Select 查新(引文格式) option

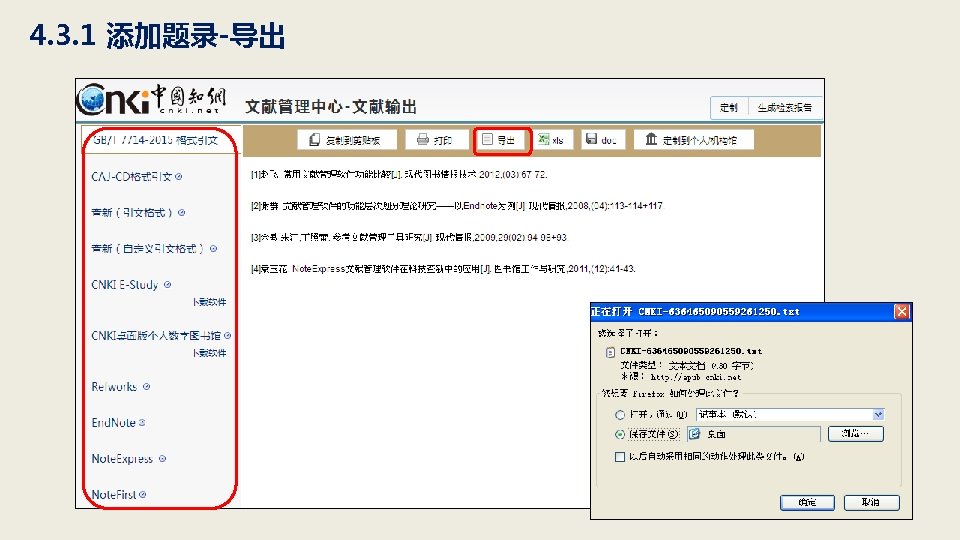pos(132,212)
